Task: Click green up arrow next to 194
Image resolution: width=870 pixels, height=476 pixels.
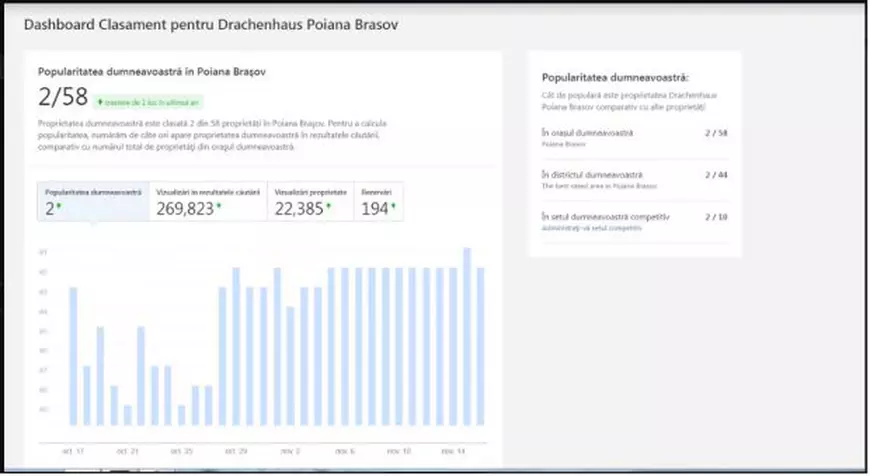Action: click(x=393, y=207)
